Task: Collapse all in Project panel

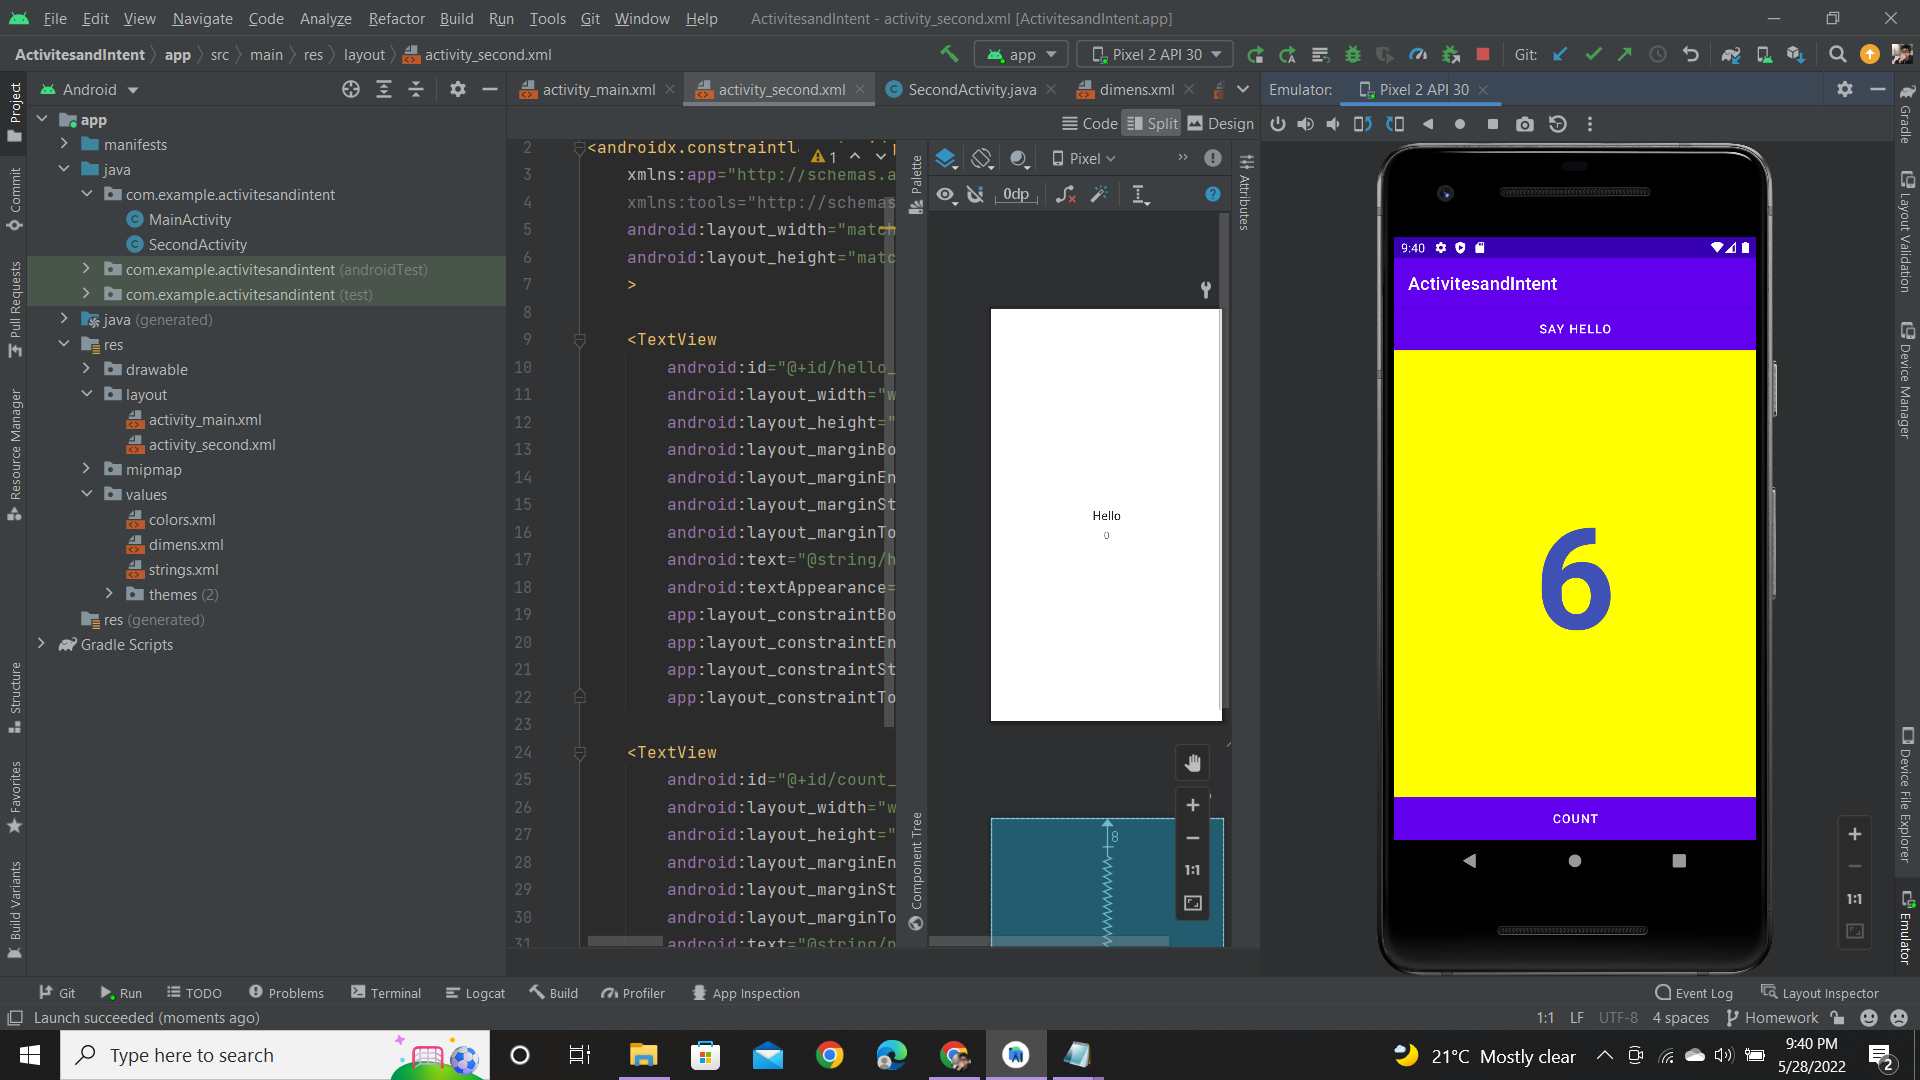Action: point(416,89)
